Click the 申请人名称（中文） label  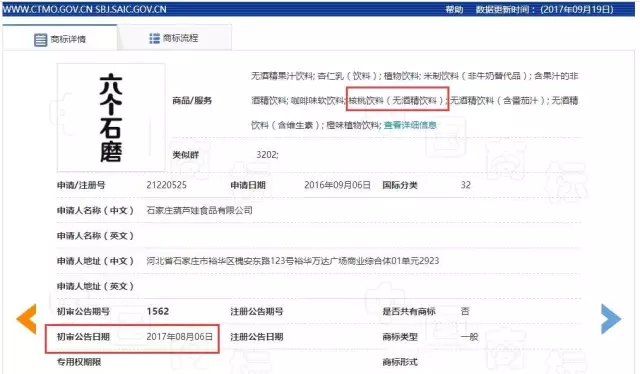tap(96, 210)
